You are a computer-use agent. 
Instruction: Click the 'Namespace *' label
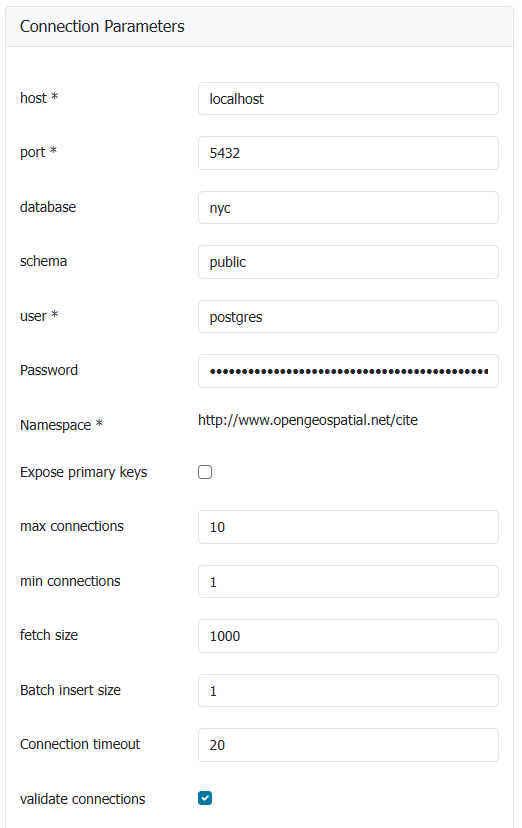coord(61,425)
